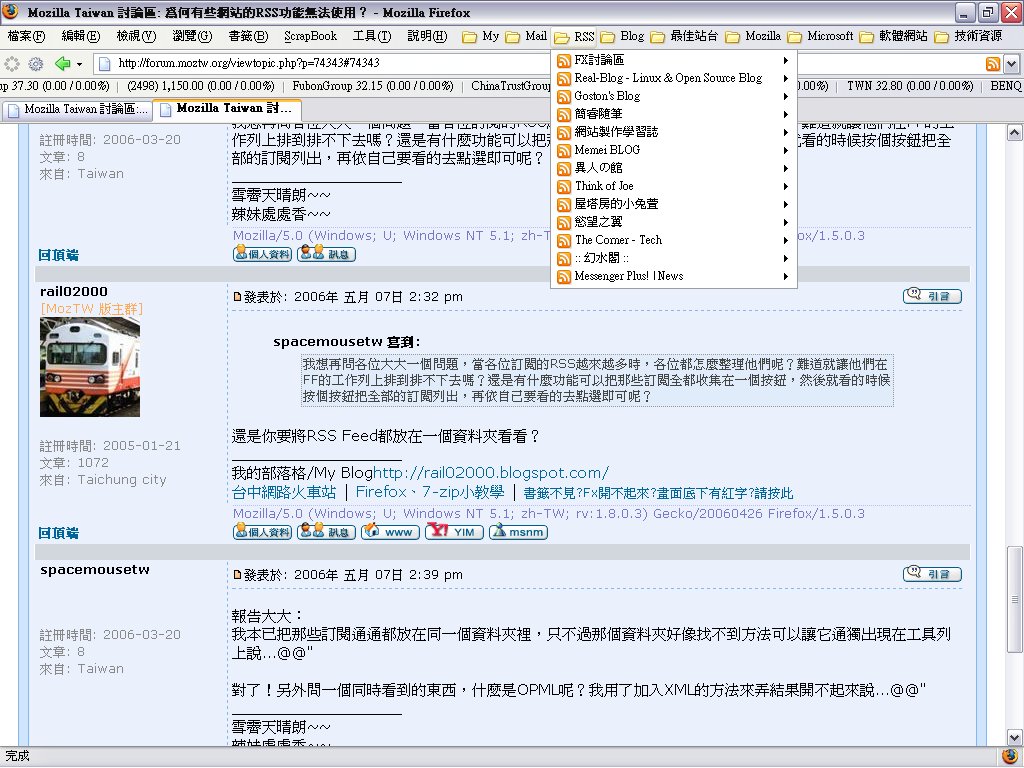Image resolution: width=1024 pixels, height=768 pixels.
Task: Expand the FX討論區 feed submenu
Action: click(x=786, y=60)
